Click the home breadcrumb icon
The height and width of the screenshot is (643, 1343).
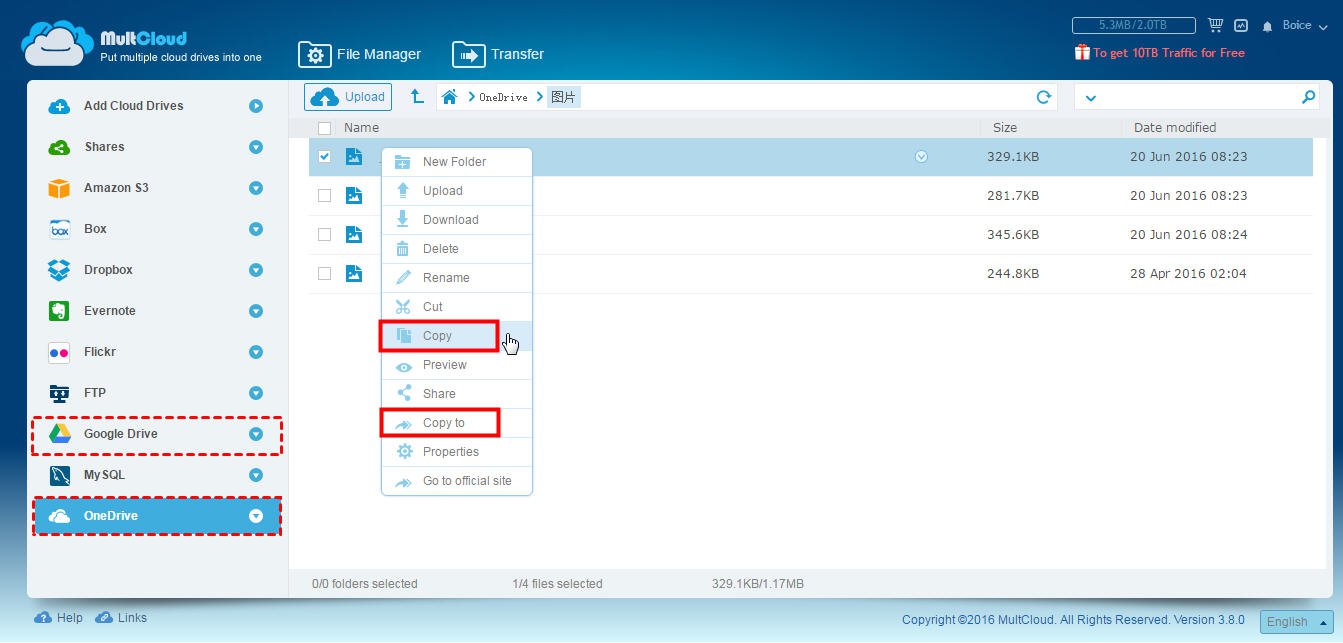click(x=450, y=97)
